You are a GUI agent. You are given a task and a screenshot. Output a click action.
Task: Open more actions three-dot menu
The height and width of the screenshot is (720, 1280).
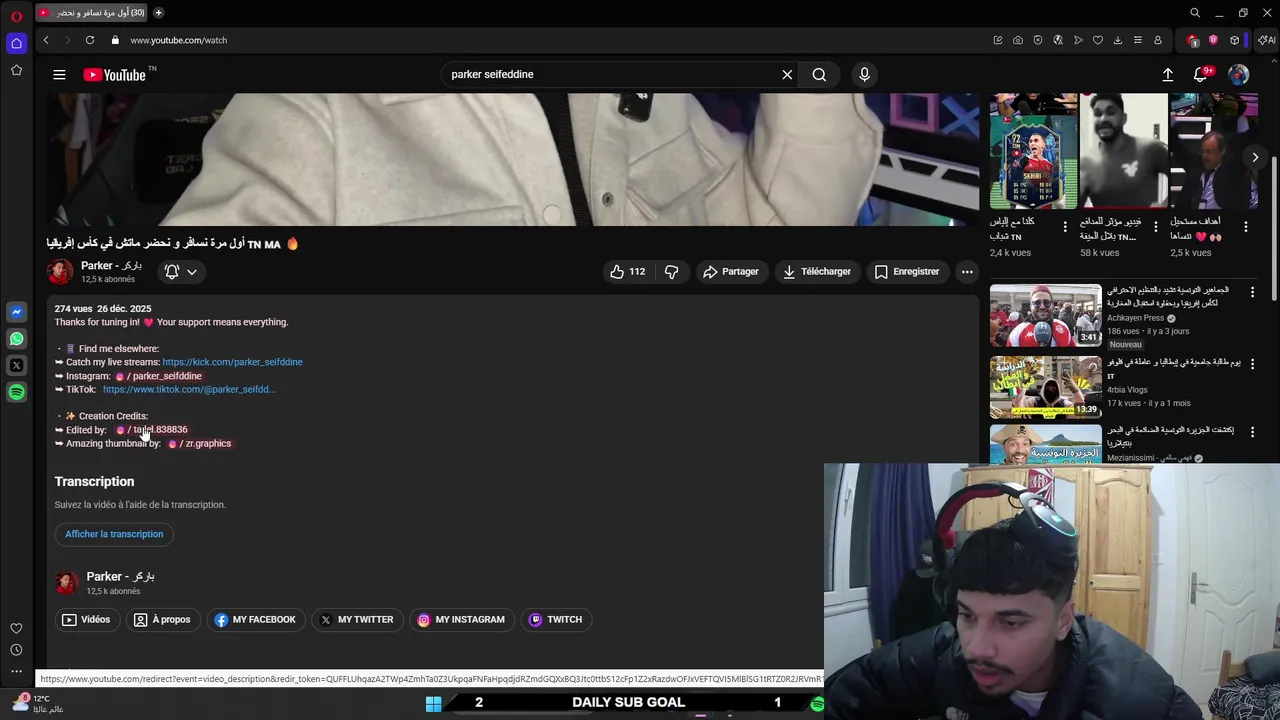click(x=967, y=272)
